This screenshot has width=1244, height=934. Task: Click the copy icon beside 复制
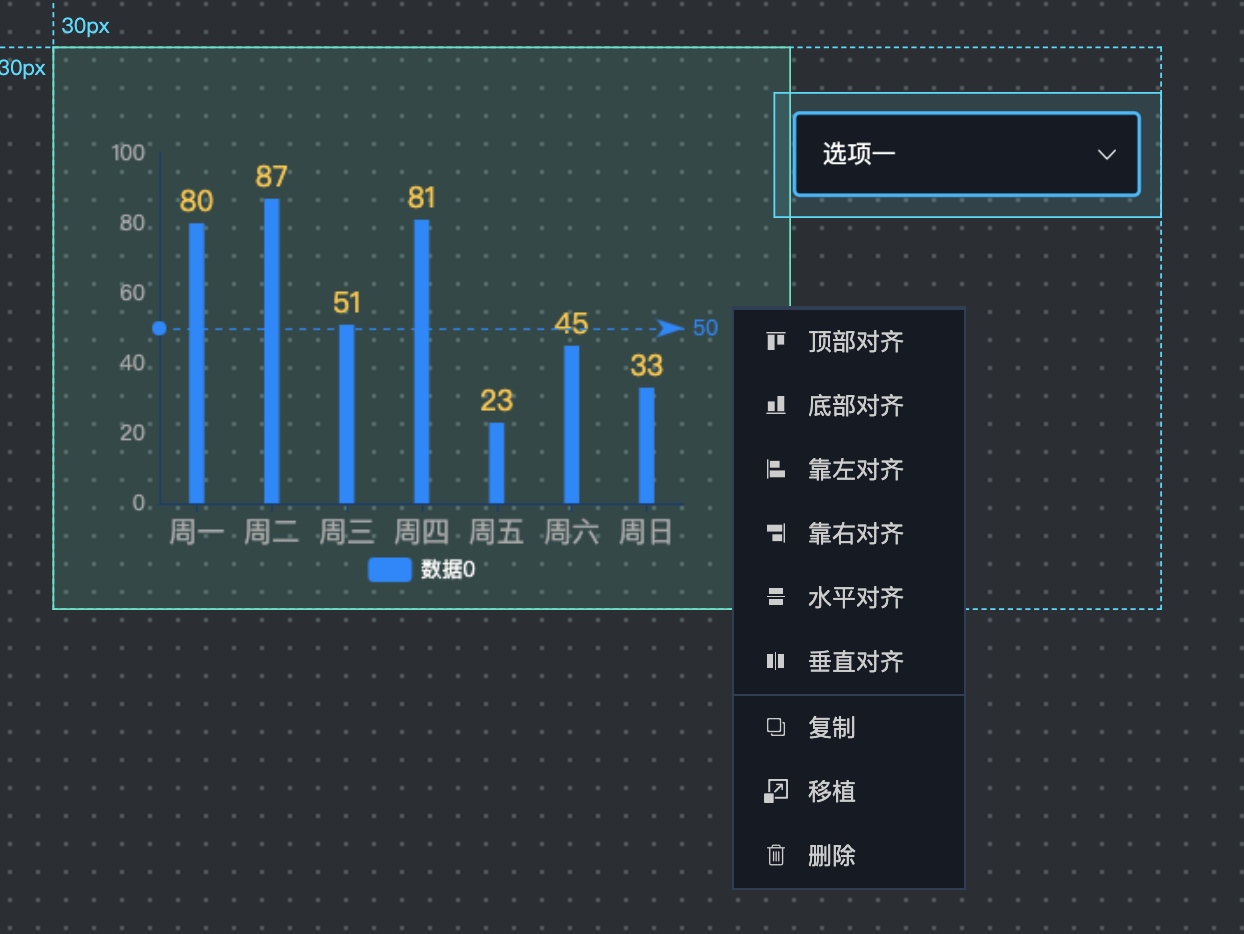tap(775, 727)
